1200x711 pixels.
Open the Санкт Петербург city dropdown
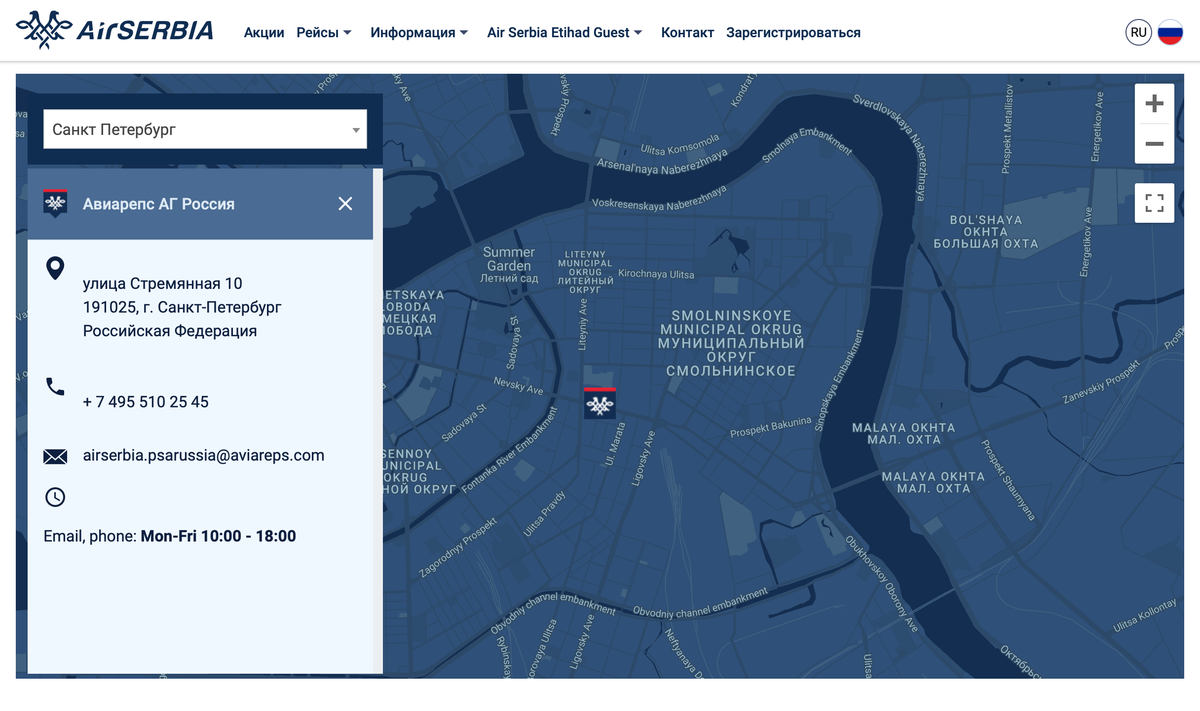(x=205, y=130)
